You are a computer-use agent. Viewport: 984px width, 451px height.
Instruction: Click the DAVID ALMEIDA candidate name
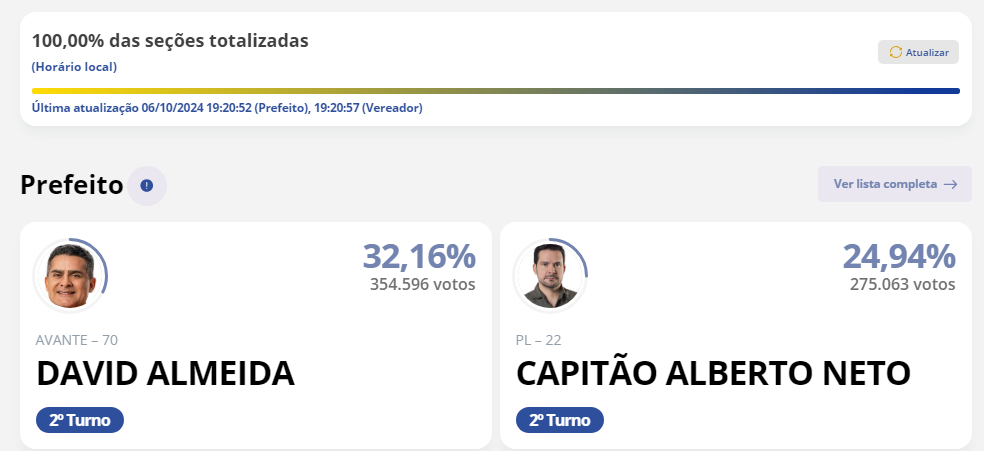point(166,374)
